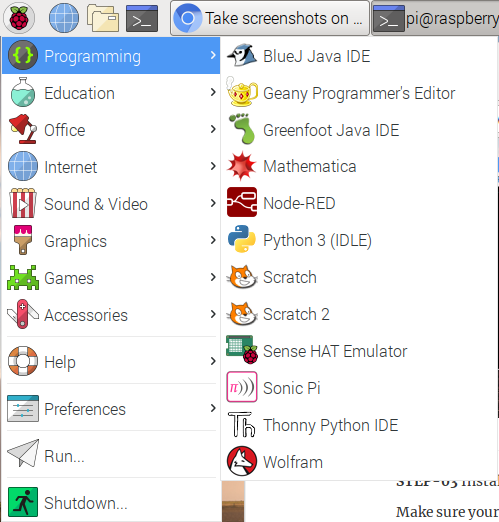Click the Geany teapot lamp icon
Screen dimensions: 499x522
tap(242, 92)
